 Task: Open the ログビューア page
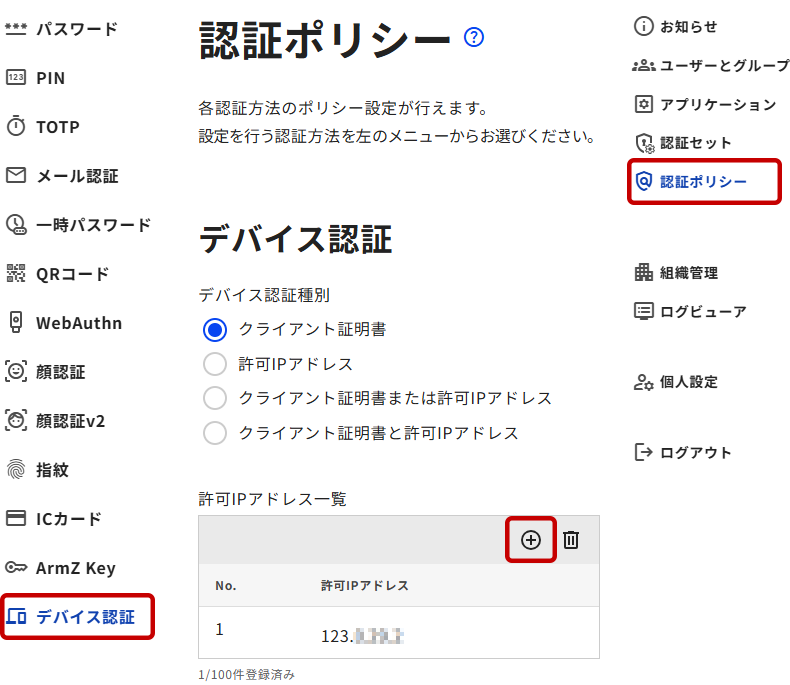(x=703, y=311)
